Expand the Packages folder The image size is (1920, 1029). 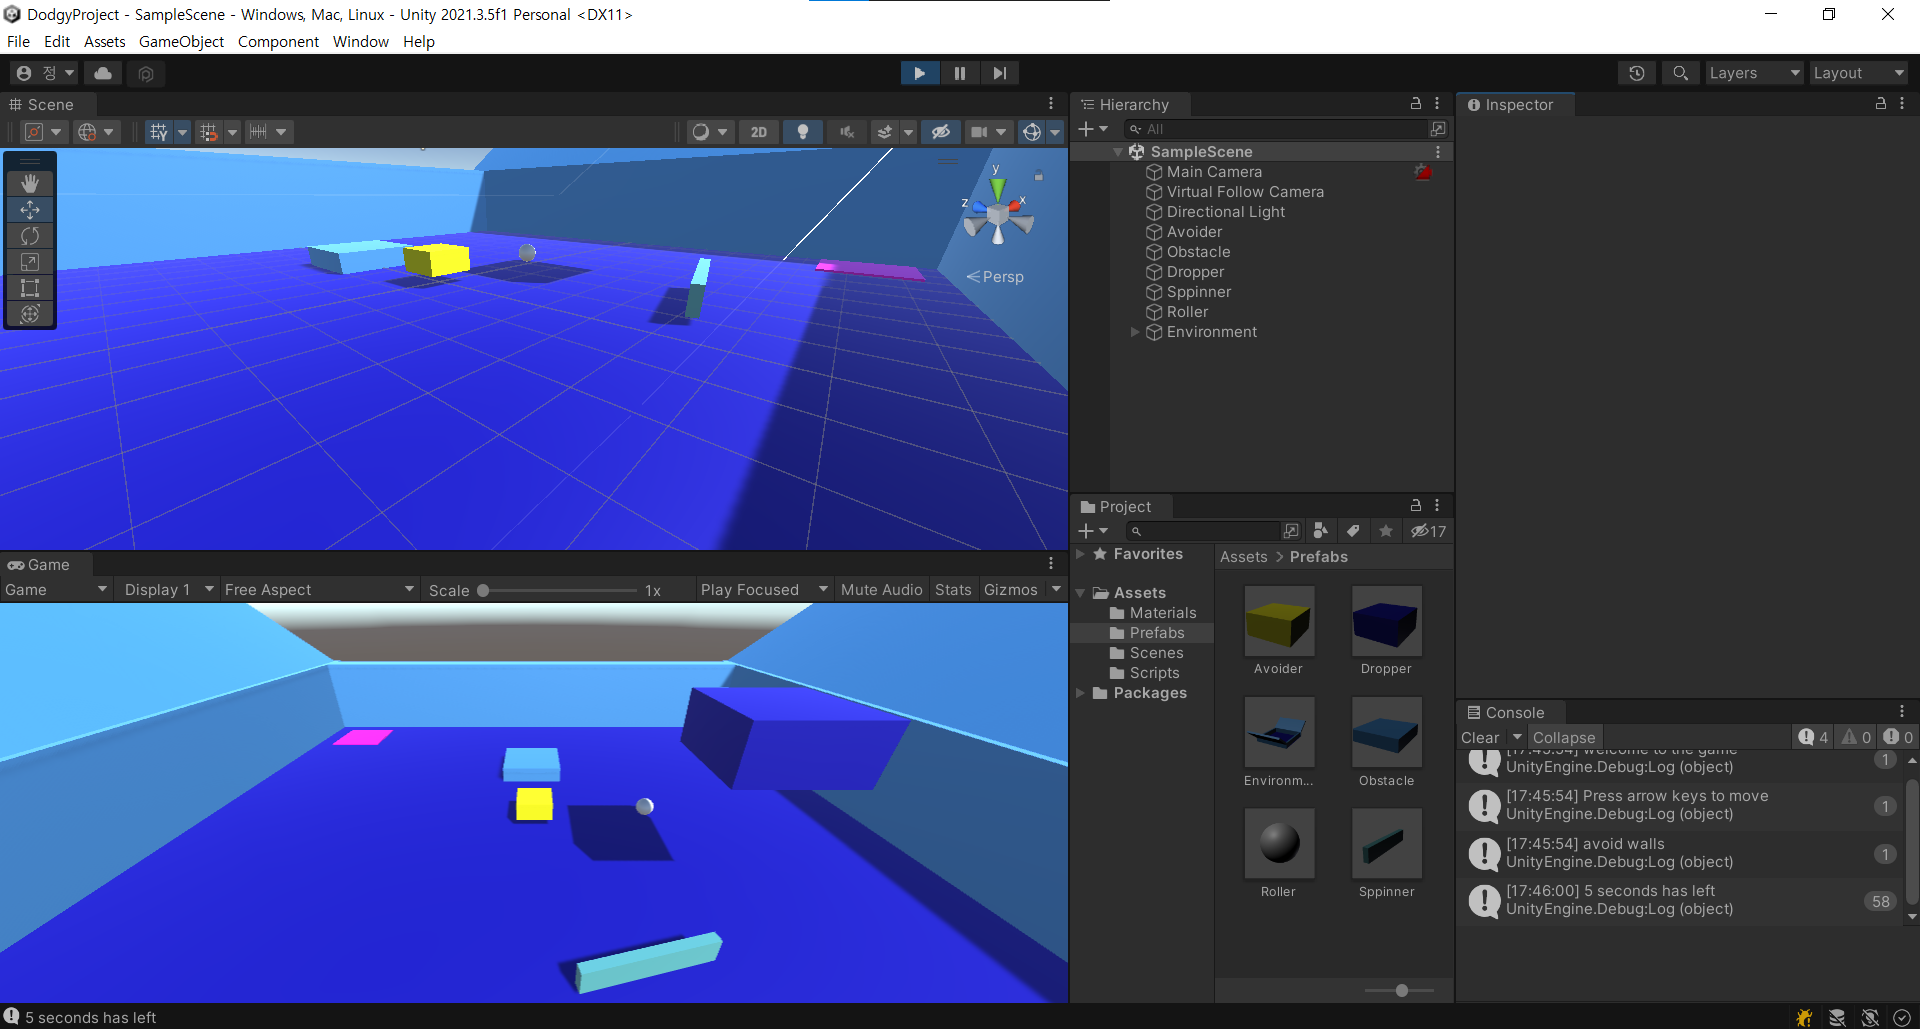tap(1080, 693)
